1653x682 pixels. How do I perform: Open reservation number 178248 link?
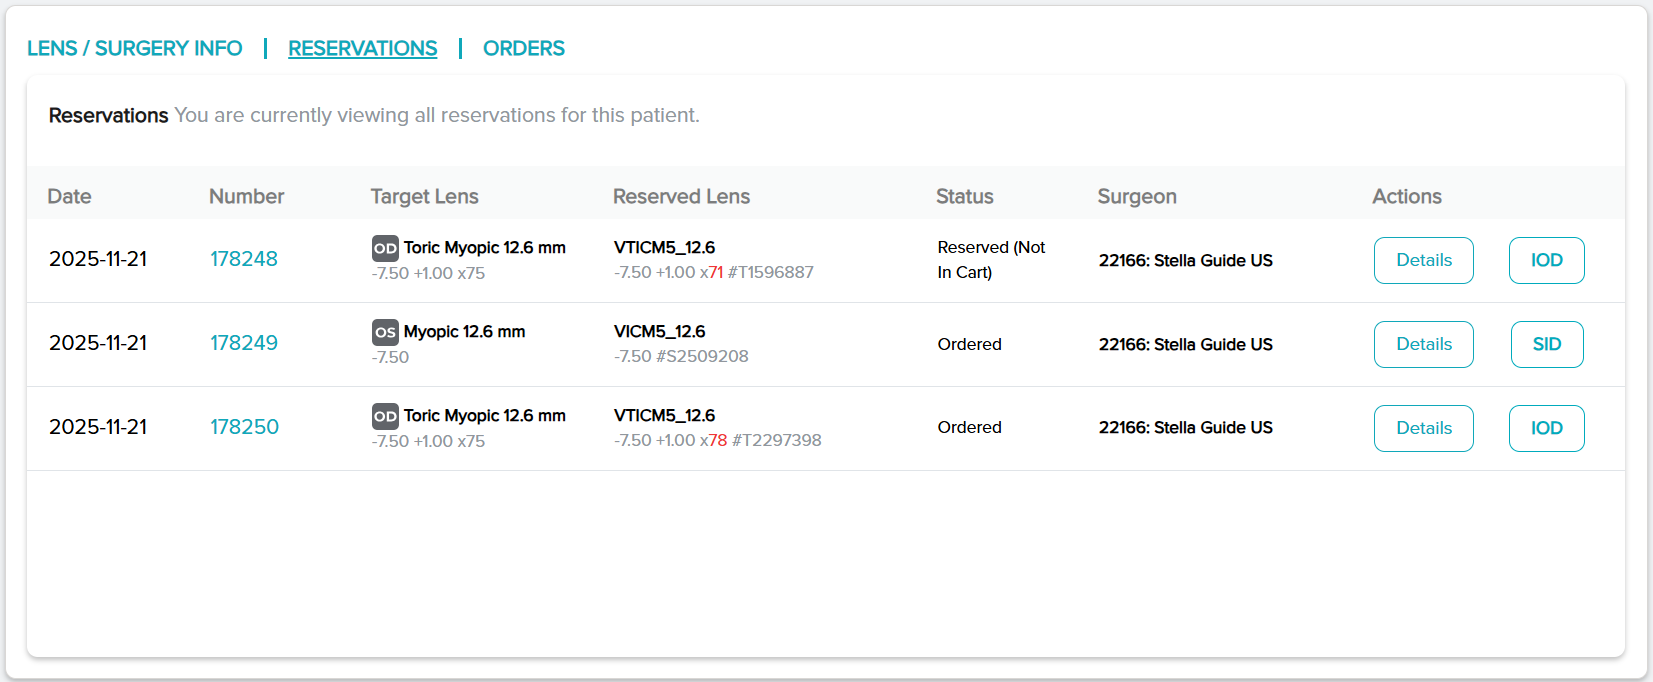tap(244, 259)
